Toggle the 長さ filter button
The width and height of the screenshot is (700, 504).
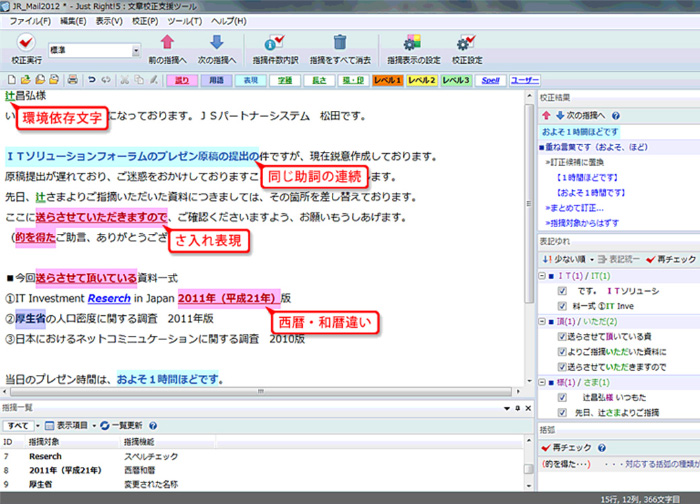pos(319,80)
